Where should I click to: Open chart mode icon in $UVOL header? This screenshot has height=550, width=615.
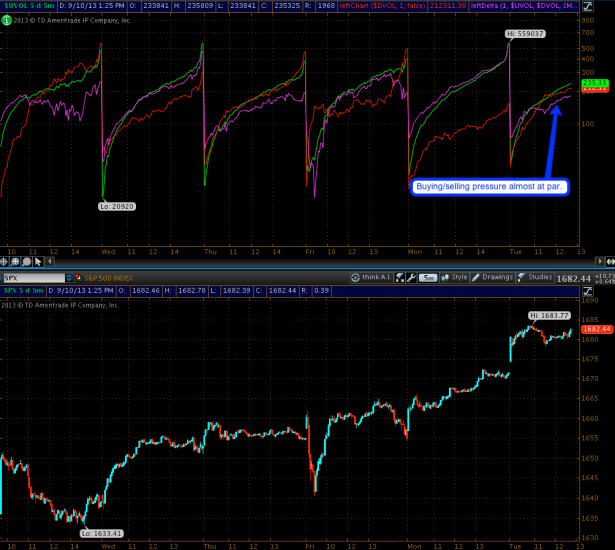(x=588, y=6)
